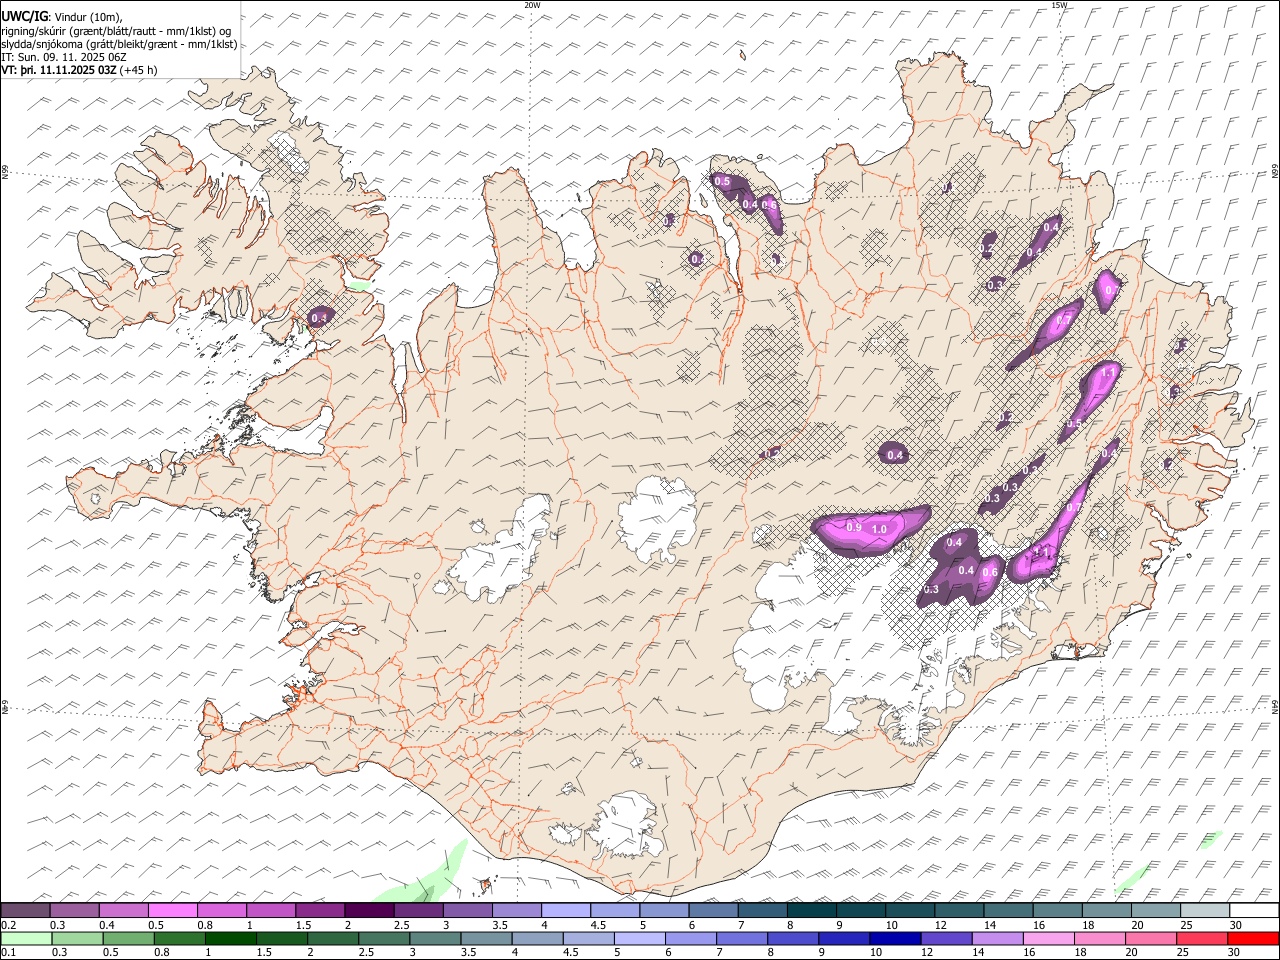Click the '15W' longitude label
Screen dimensions: 1280x960
point(1059,5)
